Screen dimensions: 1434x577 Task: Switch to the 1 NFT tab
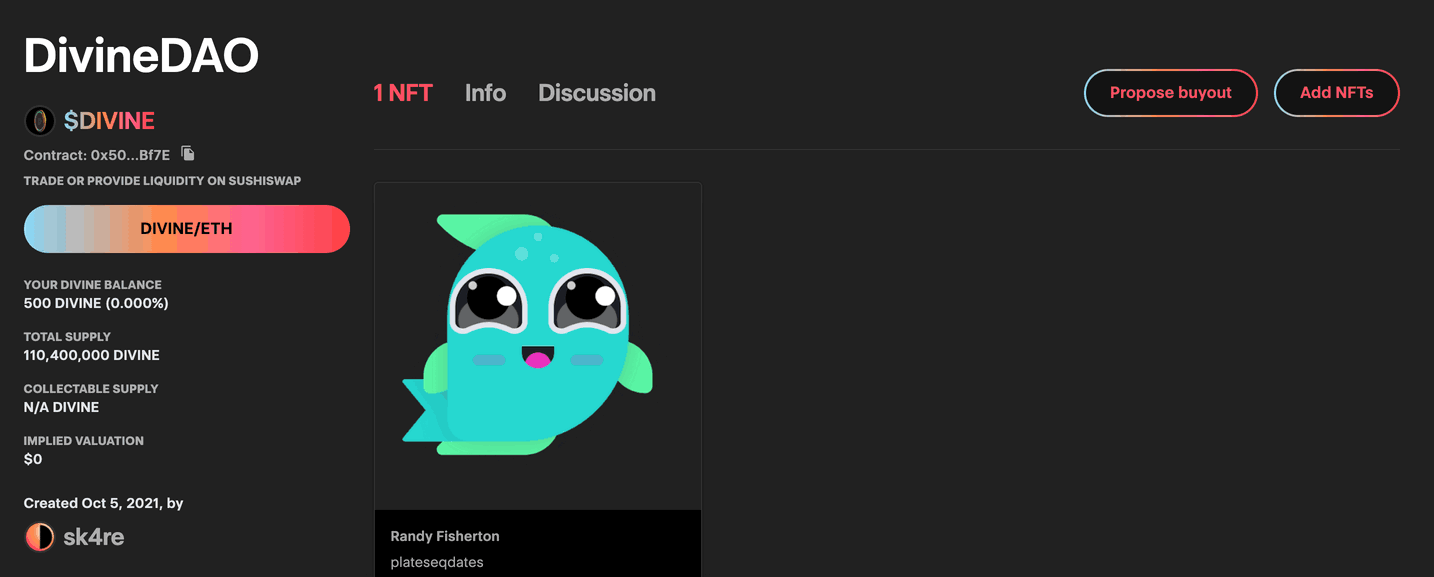point(403,93)
